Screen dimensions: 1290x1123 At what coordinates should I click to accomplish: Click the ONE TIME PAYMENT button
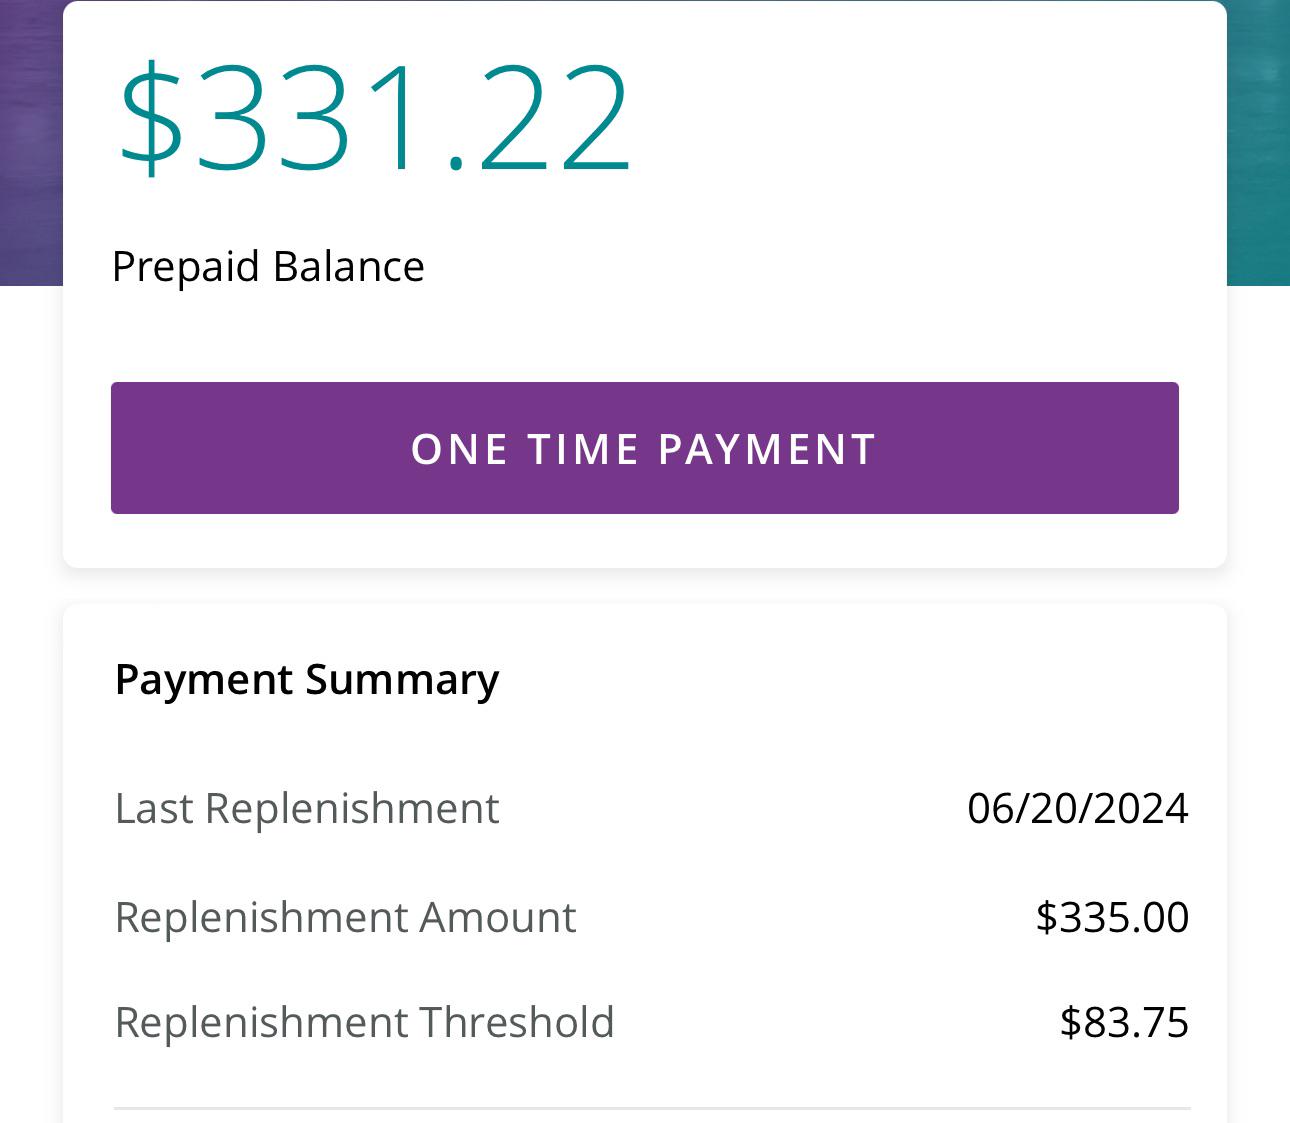644,448
